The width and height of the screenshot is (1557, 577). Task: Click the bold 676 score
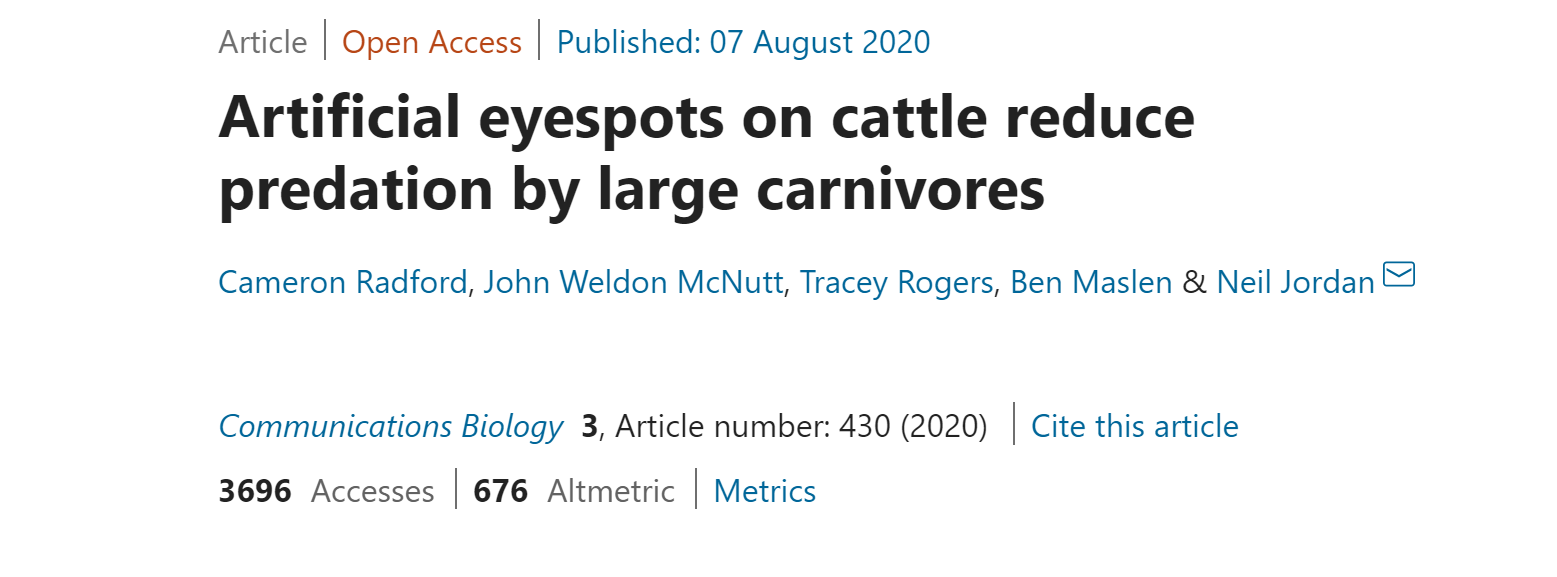[x=500, y=492]
